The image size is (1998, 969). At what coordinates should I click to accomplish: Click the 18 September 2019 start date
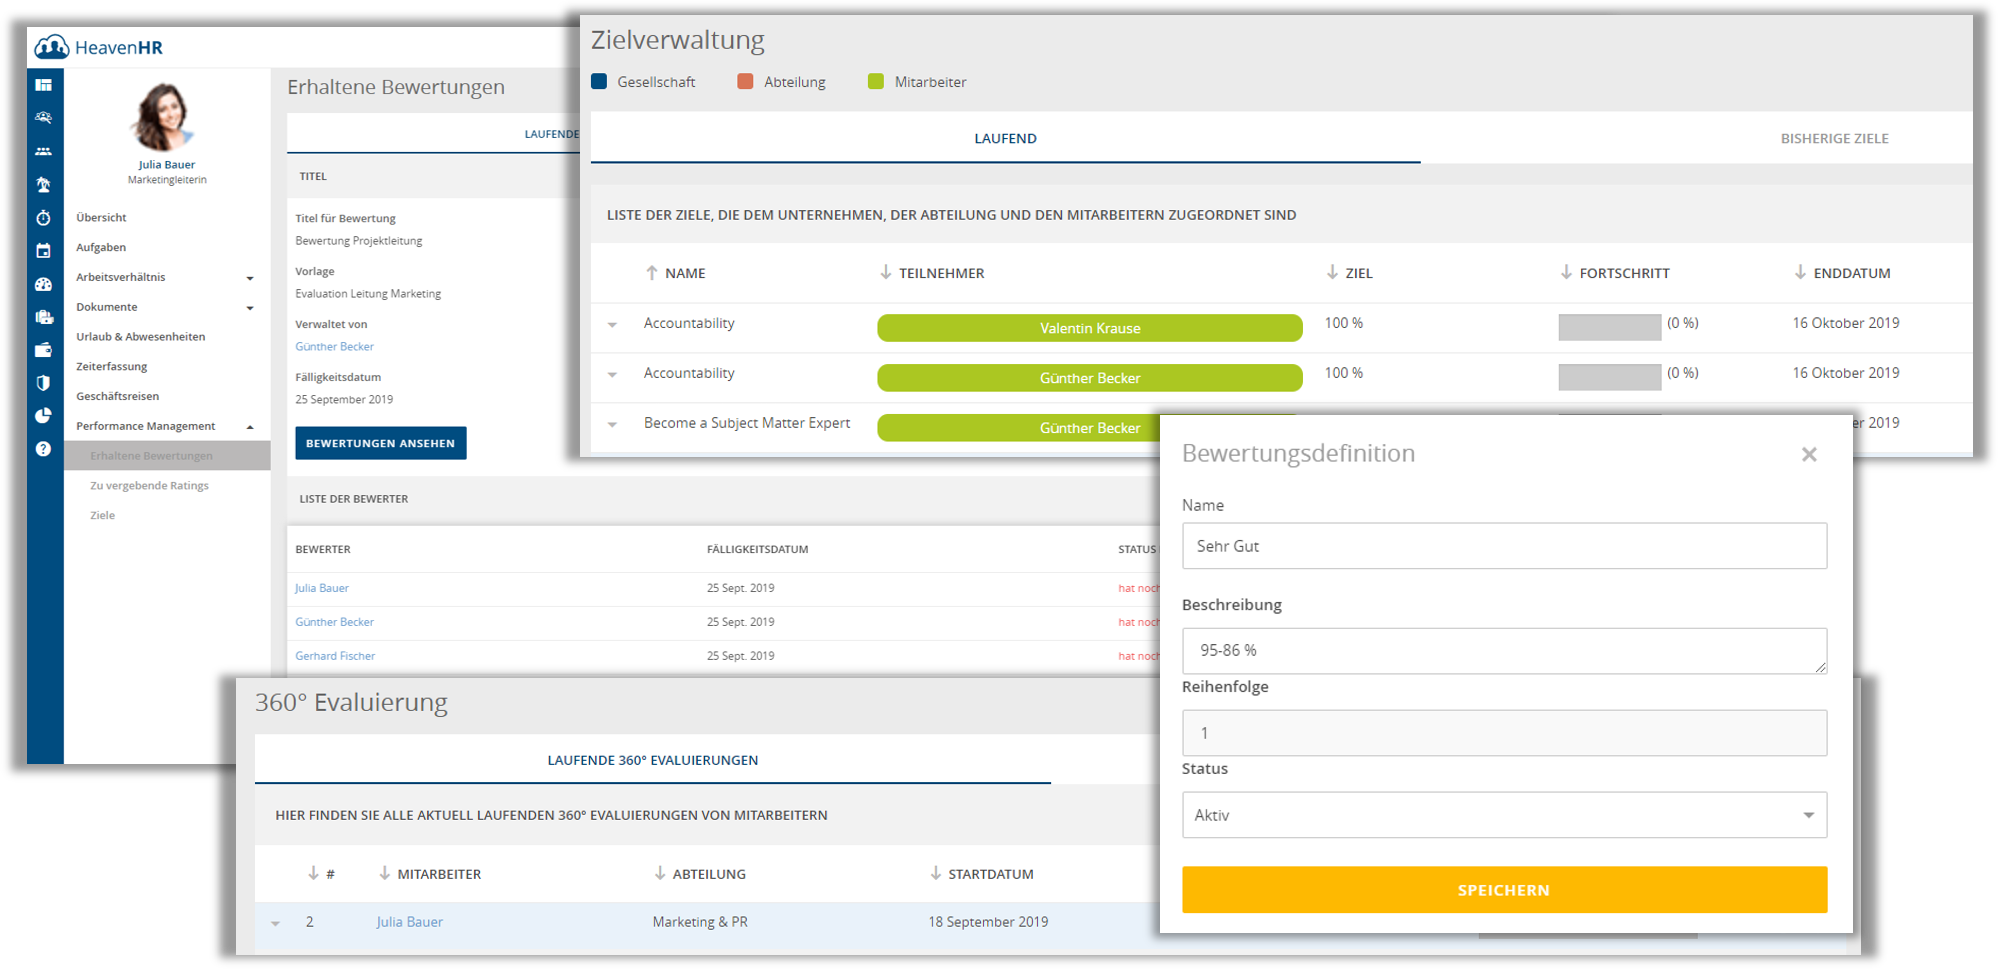point(988,922)
